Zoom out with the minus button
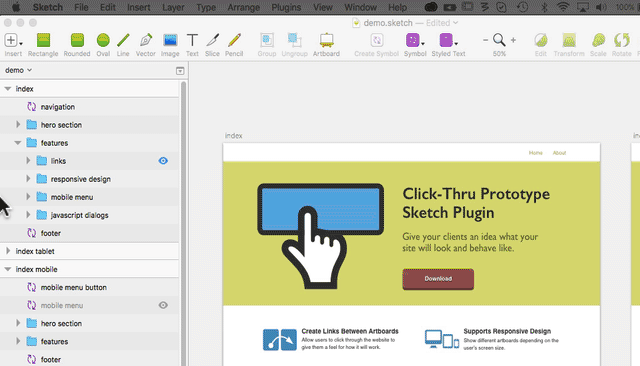 485,40
